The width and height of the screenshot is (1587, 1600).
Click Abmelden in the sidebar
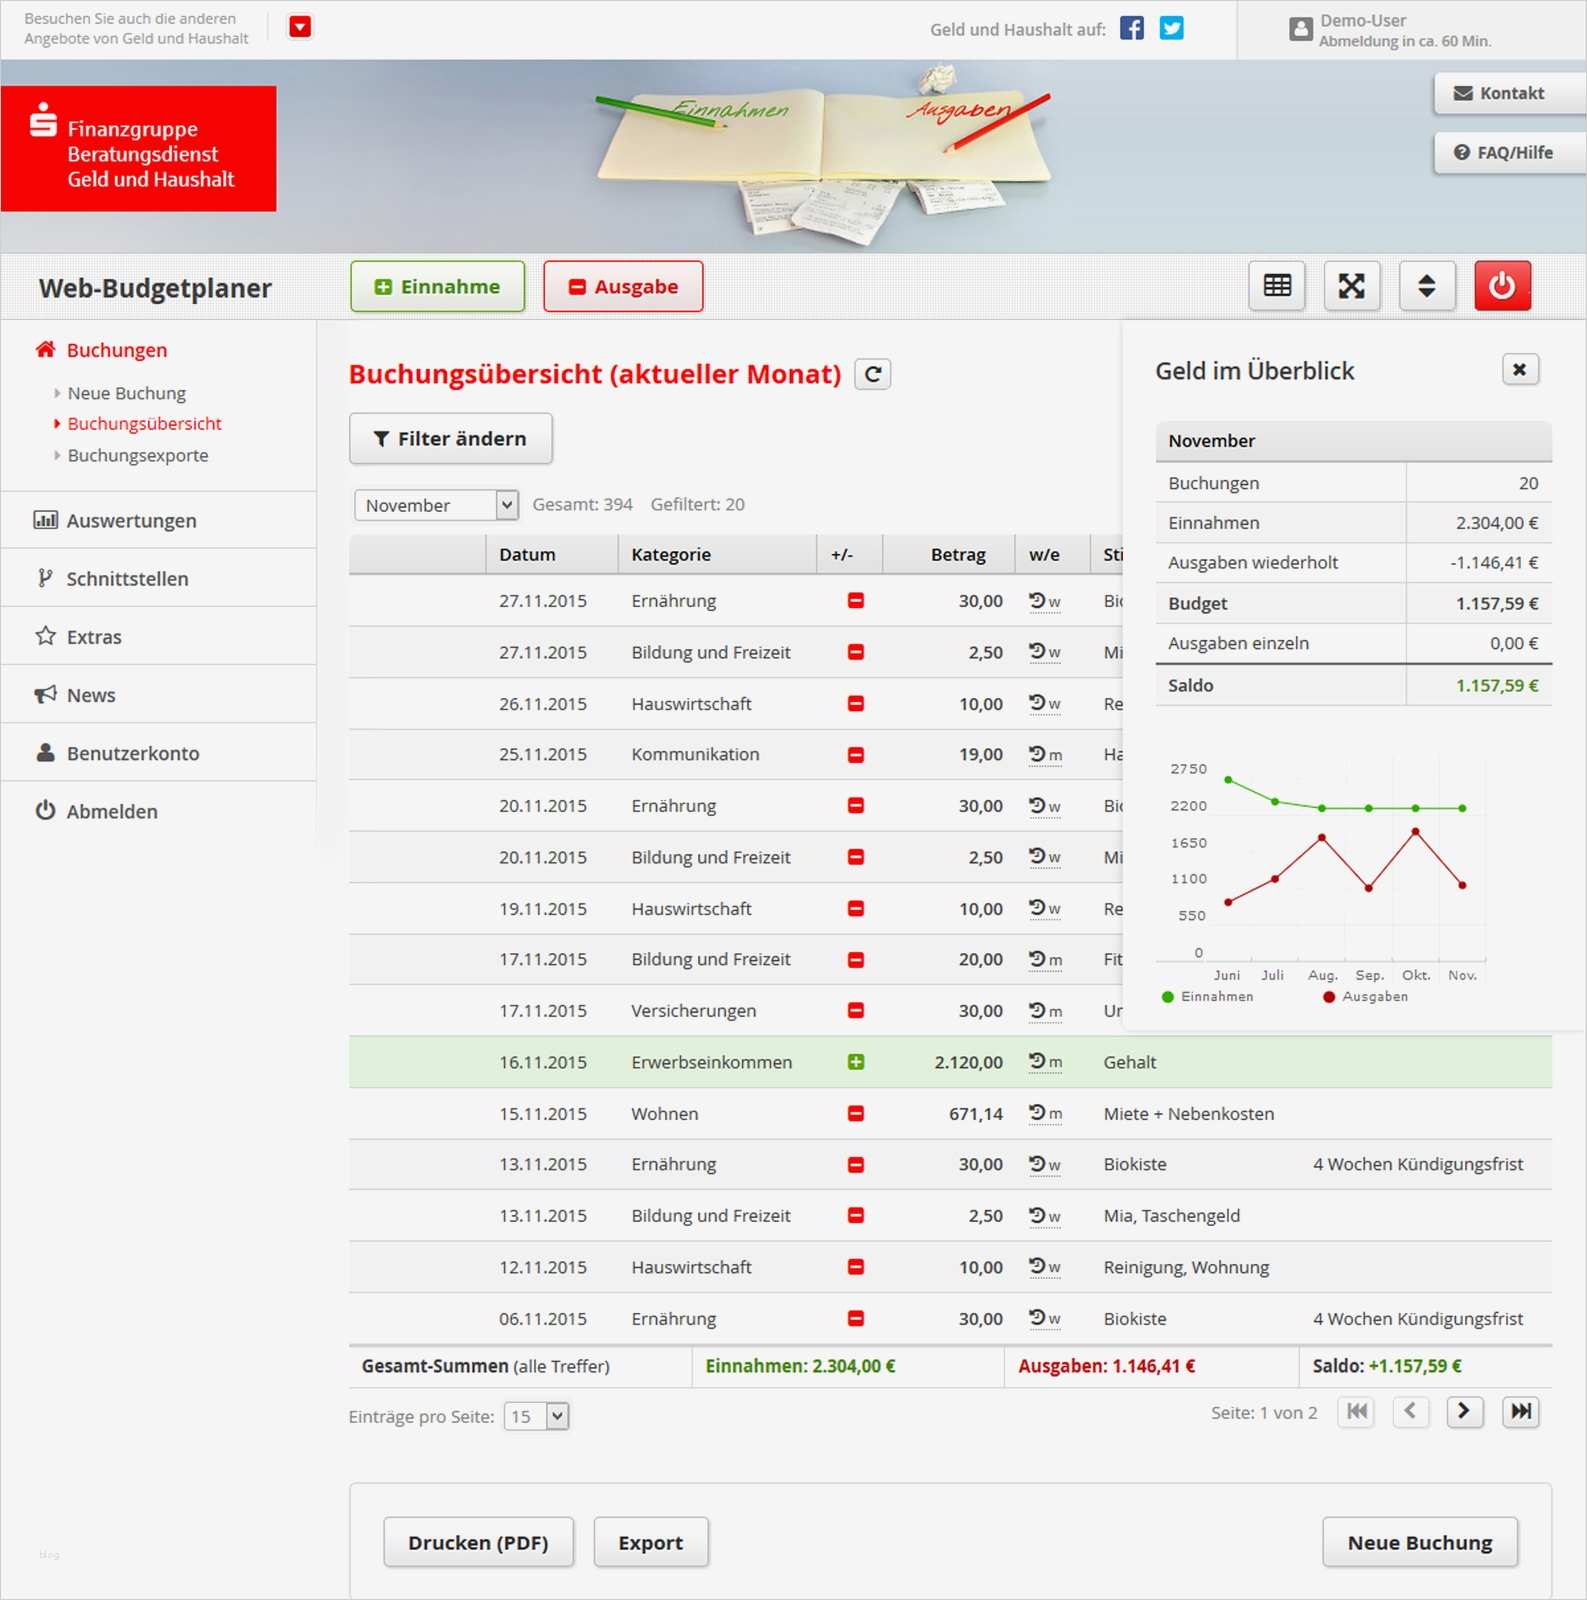pyautogui.click(x=112, y=811)
